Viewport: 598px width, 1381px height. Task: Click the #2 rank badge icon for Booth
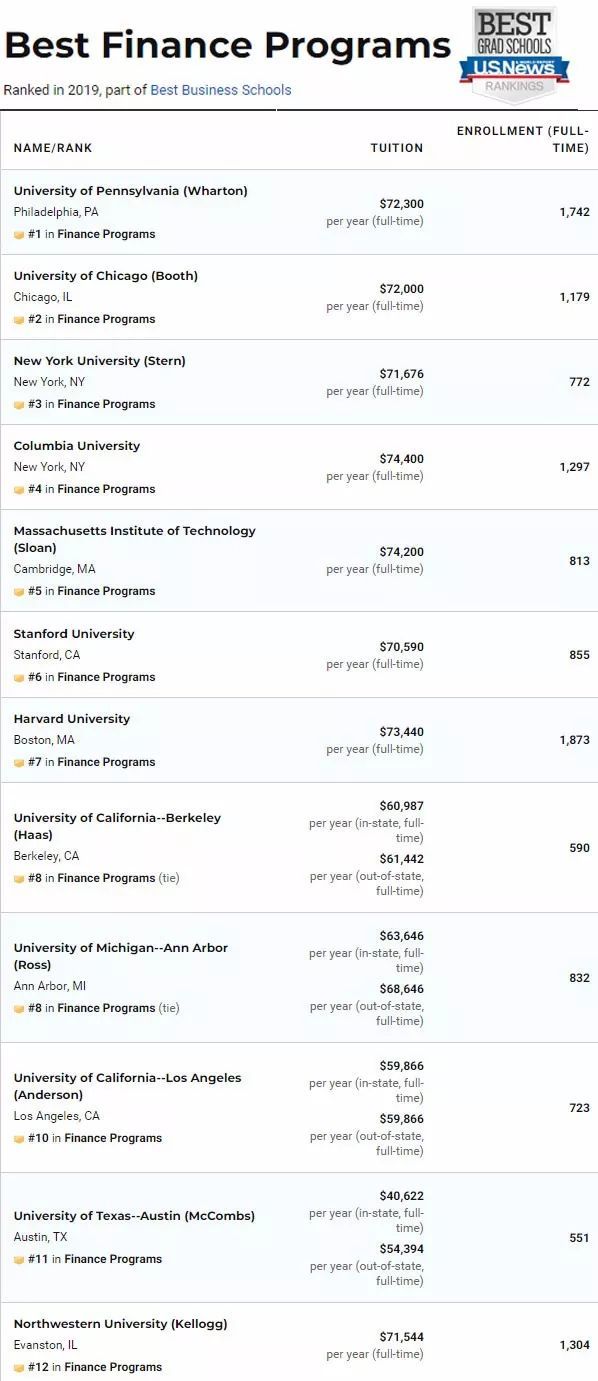coord(19,320)
